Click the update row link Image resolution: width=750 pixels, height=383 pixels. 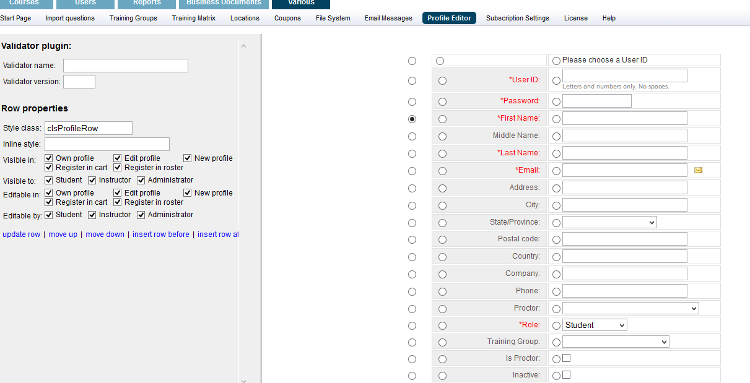coord(22,234)
